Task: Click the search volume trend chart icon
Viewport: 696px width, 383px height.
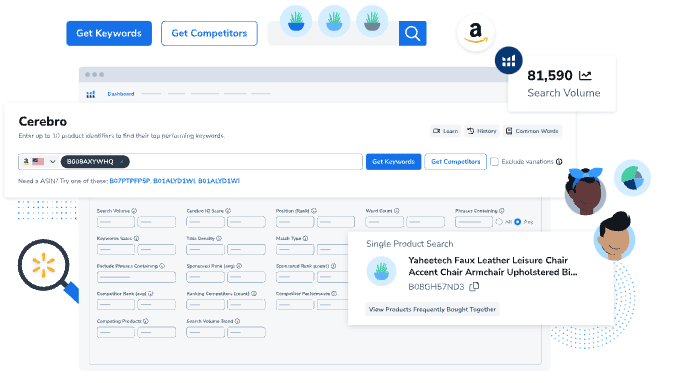Action: point(585,75)
